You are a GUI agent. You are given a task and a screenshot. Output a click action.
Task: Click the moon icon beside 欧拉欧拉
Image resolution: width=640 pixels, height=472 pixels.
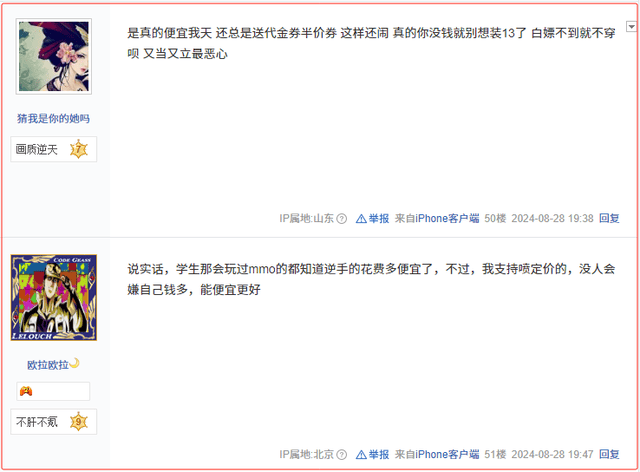(74, 363)
